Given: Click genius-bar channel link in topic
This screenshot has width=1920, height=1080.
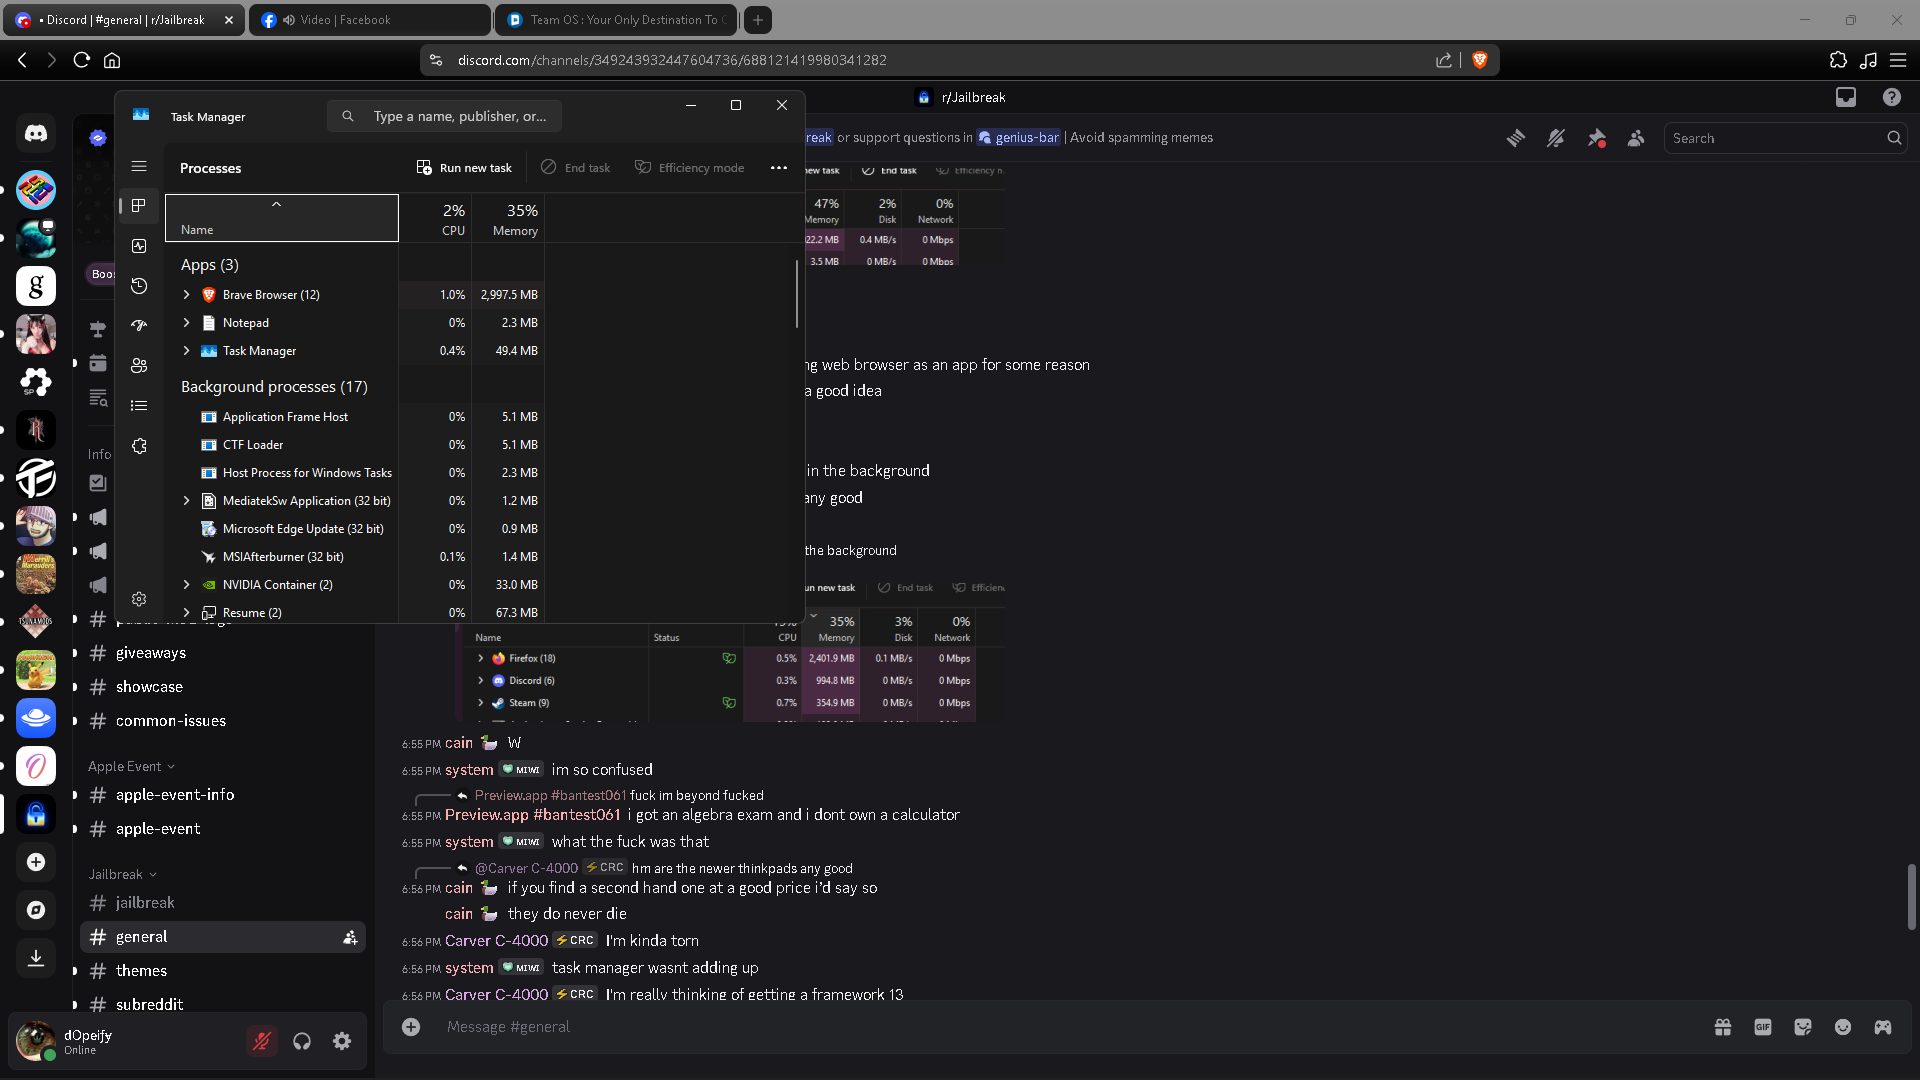Looking at the screenshot, I should point(1018,138).
